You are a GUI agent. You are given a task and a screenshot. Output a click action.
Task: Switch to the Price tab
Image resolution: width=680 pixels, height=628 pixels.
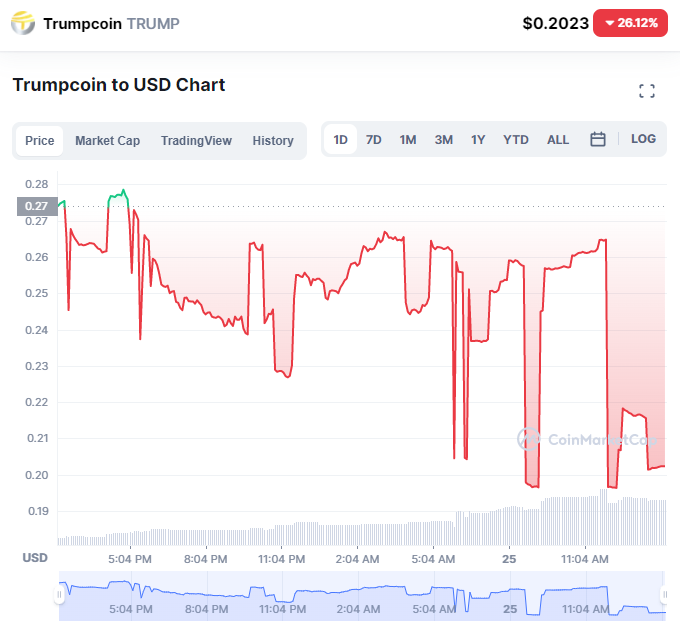click(x=39, y=141)
